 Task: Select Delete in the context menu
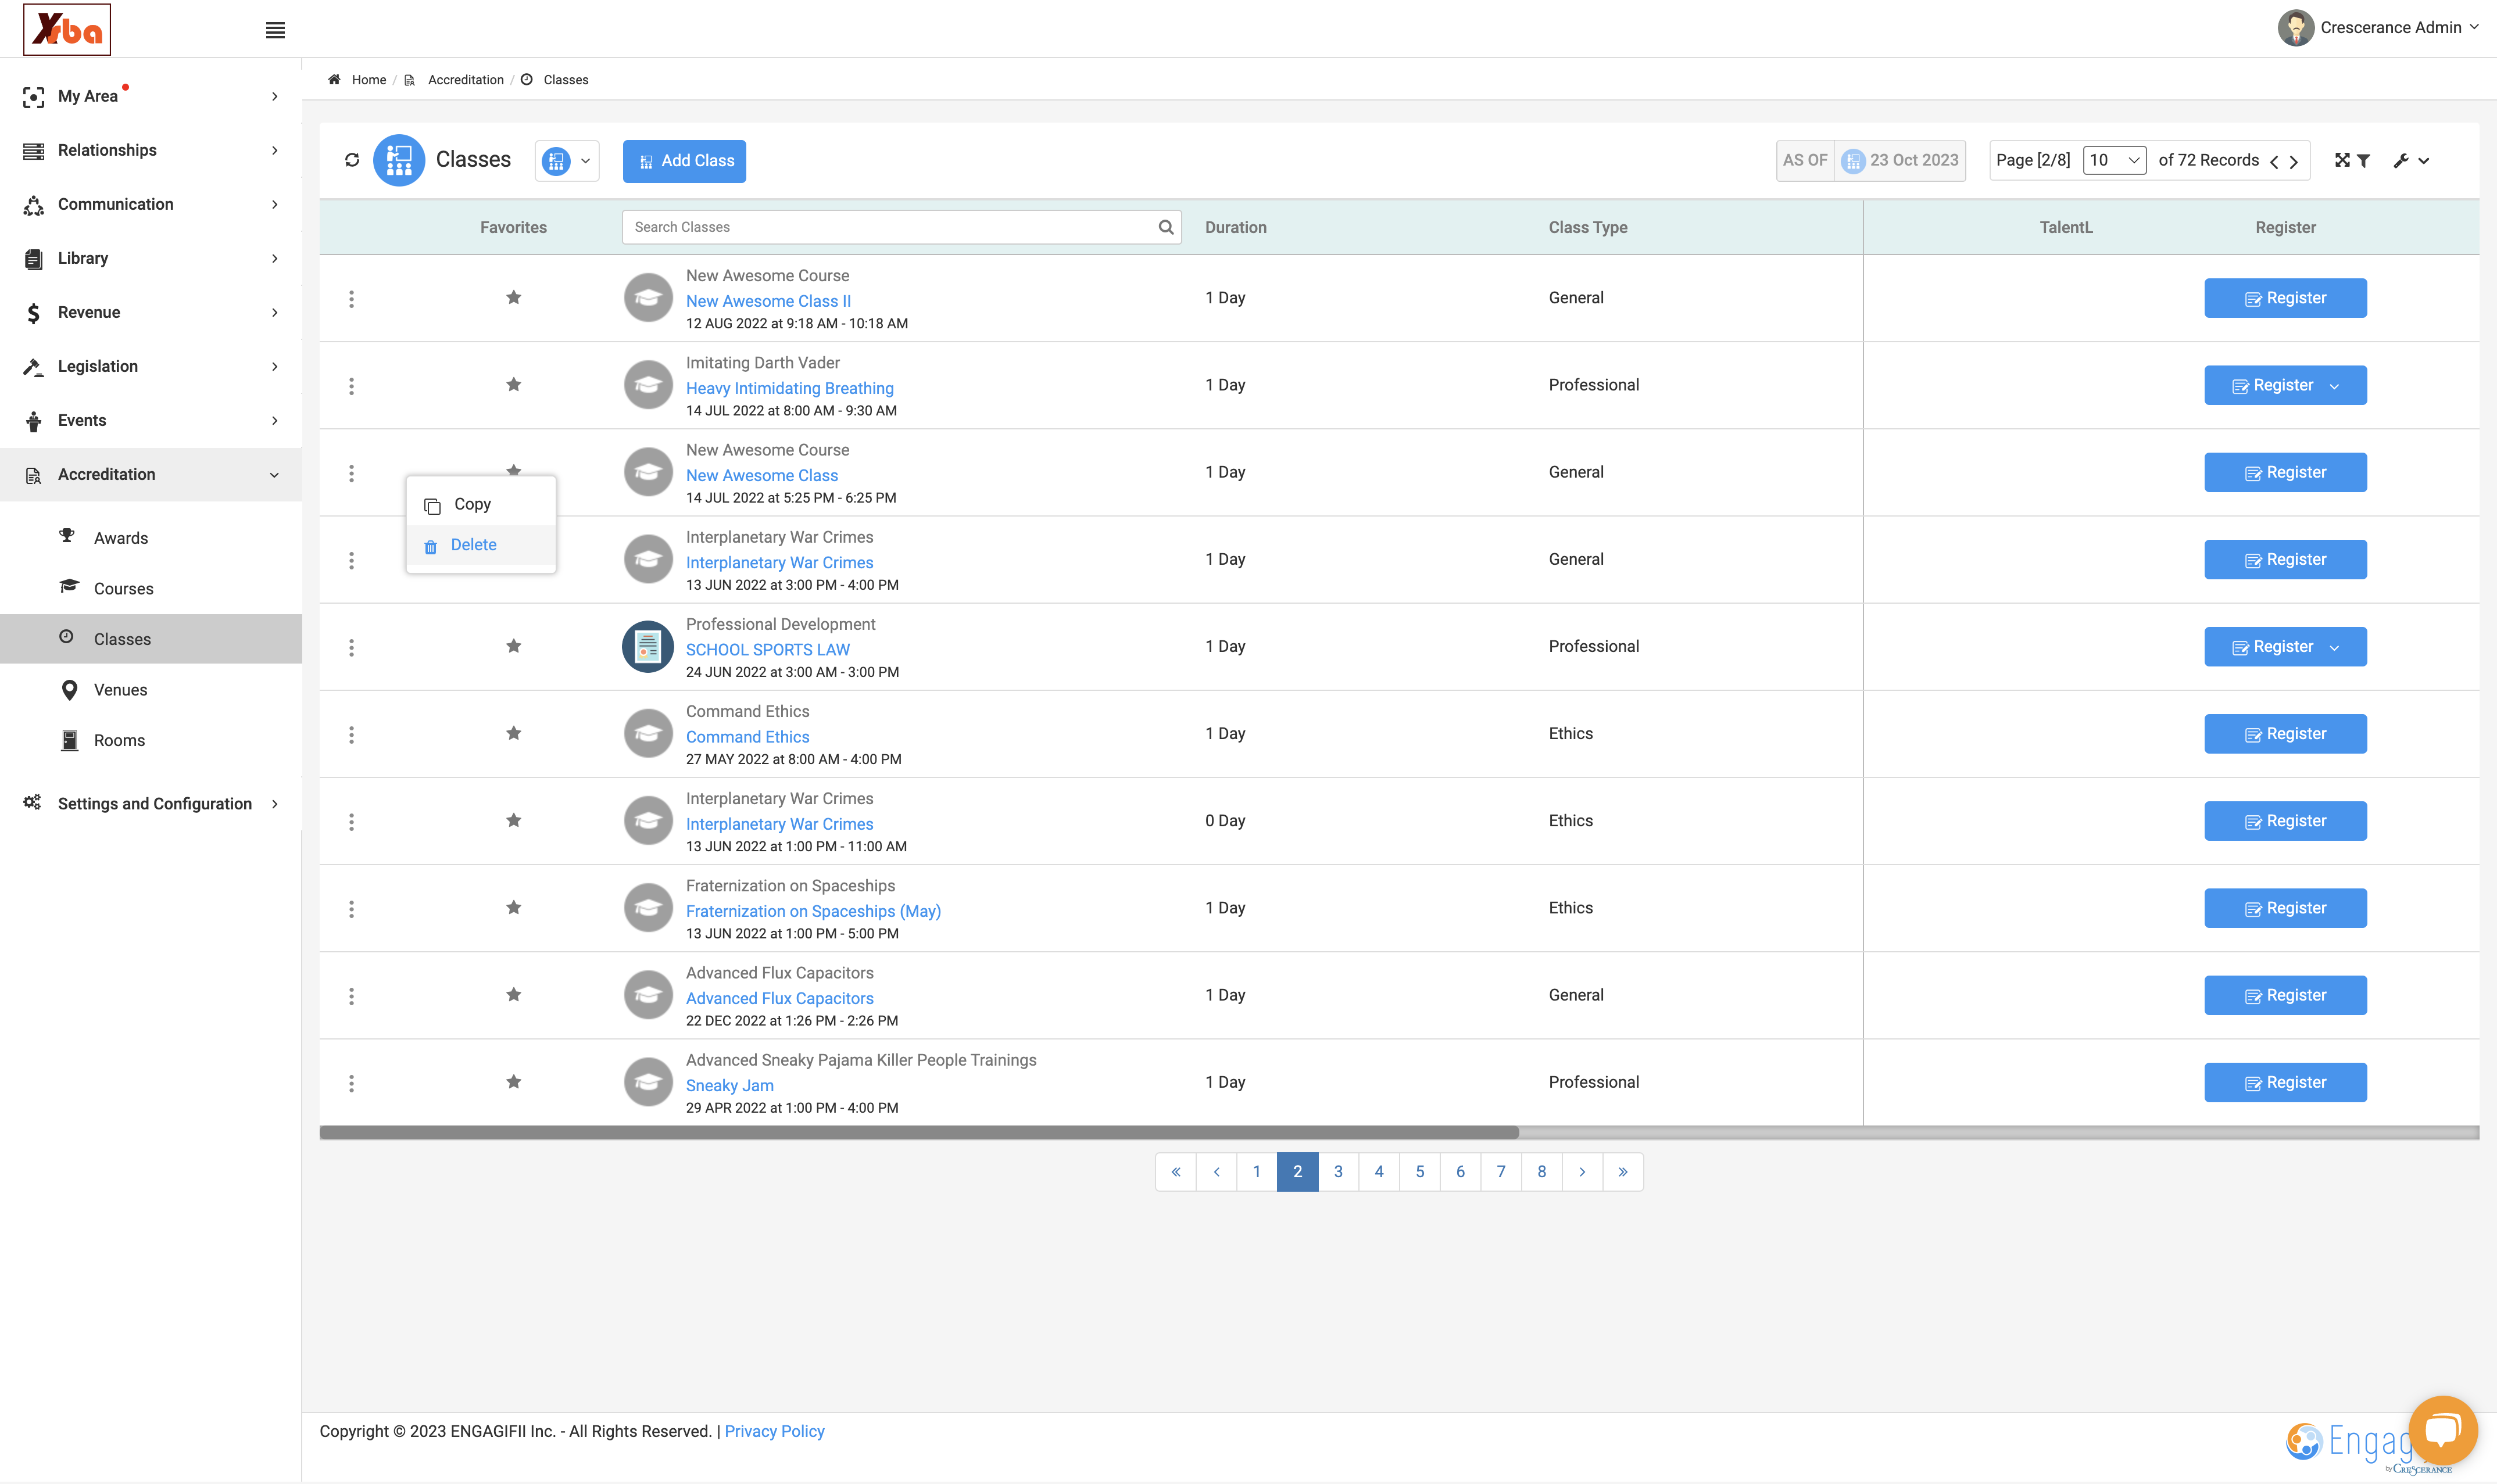[481, 545]
